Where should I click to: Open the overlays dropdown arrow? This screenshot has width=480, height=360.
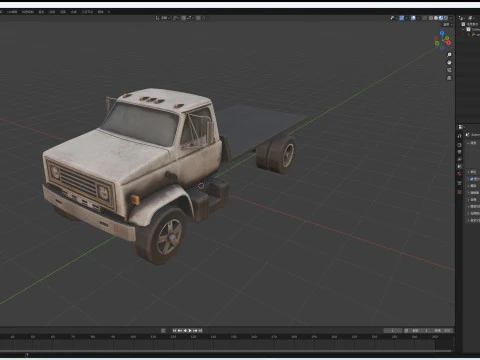pyautogui.click(x=418, y=18)
